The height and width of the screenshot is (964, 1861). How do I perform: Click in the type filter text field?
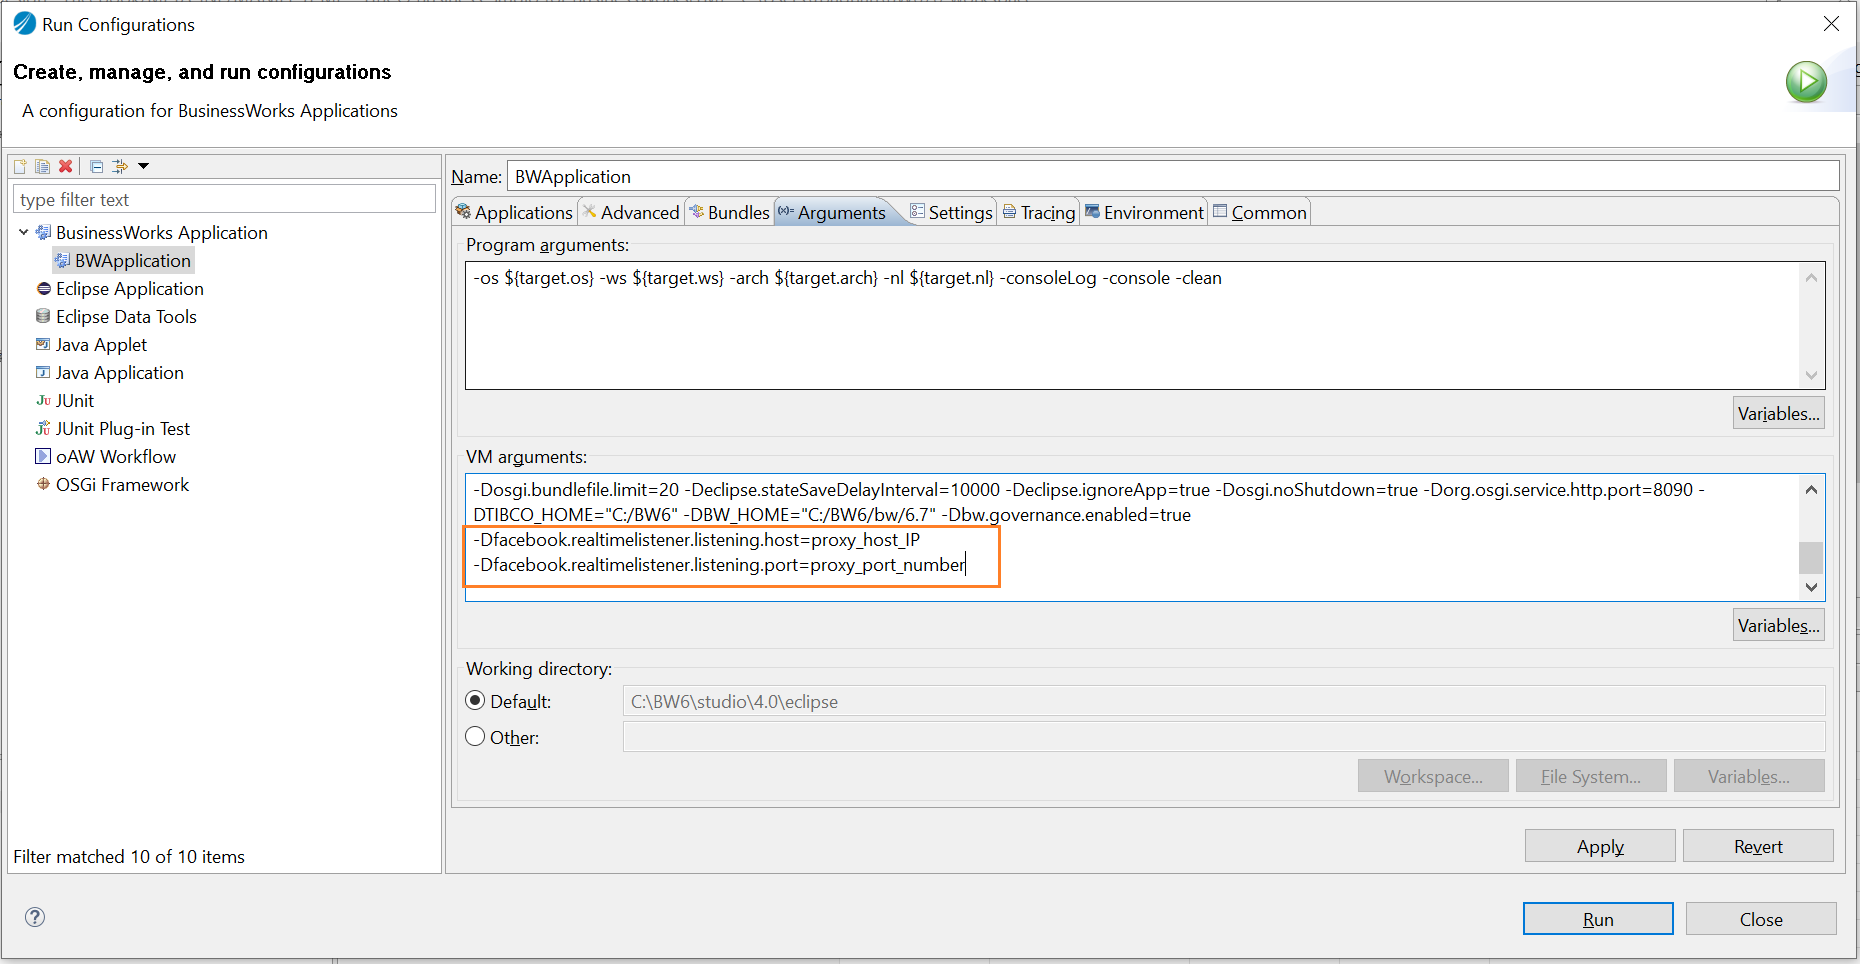tap(224, 200)
